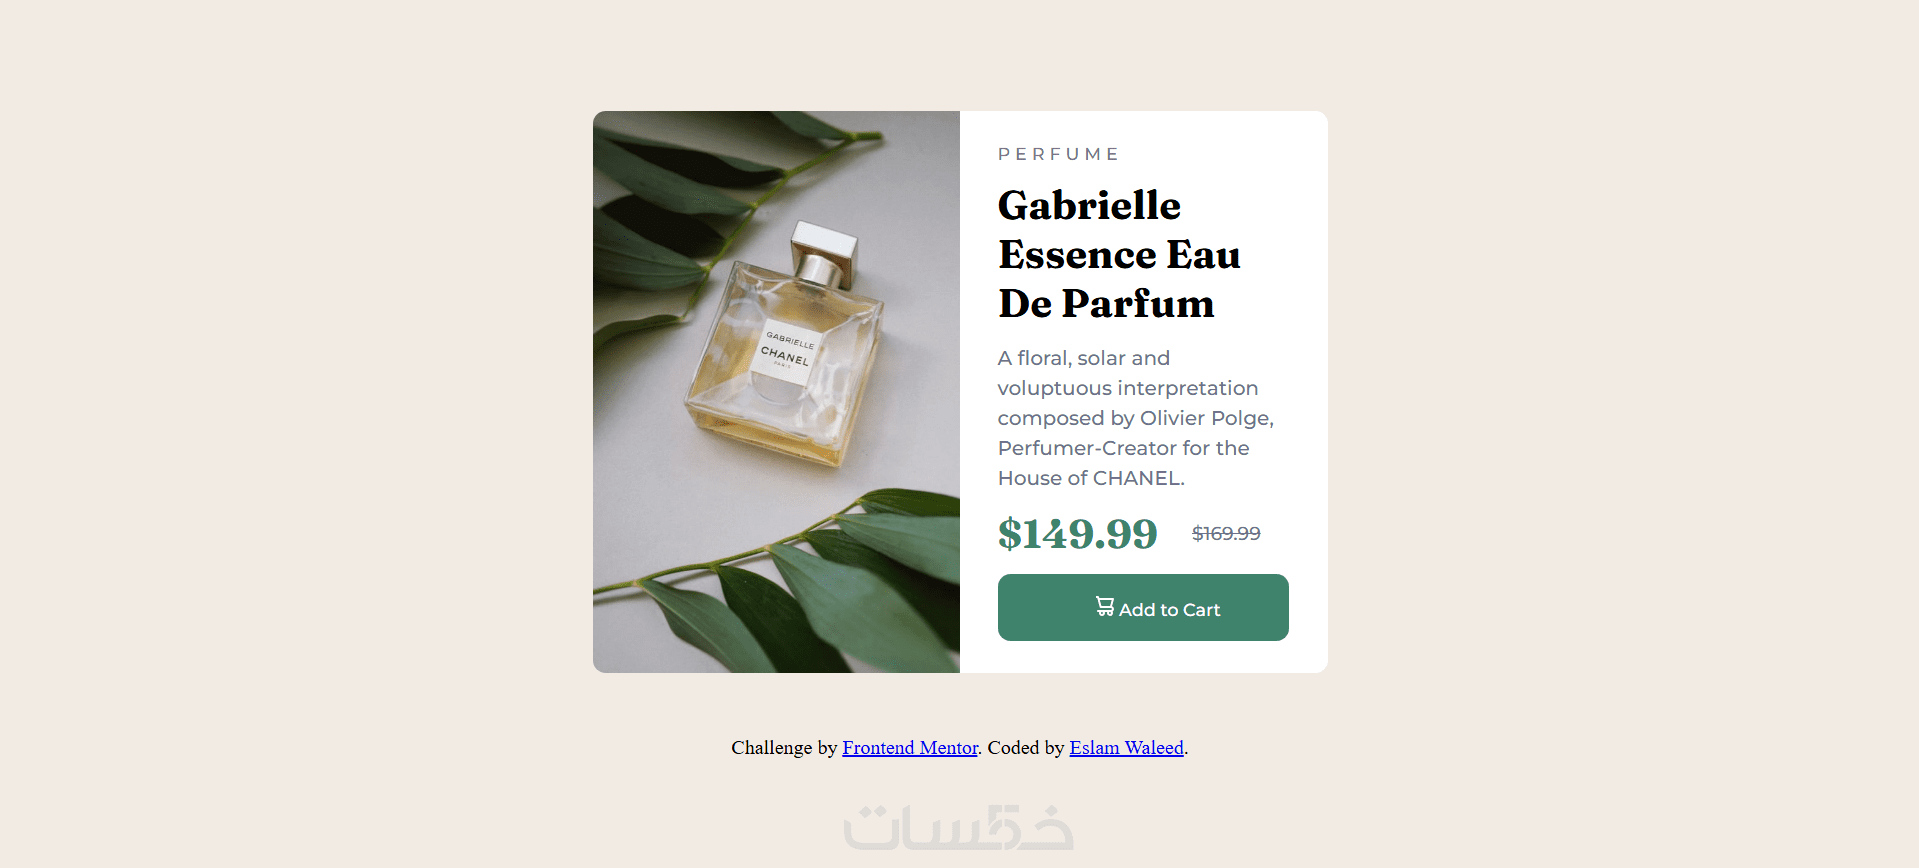Click the A floral, solar and description line
The height and width of the screenshot is (868, 1919).
pyautogui.click(x=1084, y=358)
